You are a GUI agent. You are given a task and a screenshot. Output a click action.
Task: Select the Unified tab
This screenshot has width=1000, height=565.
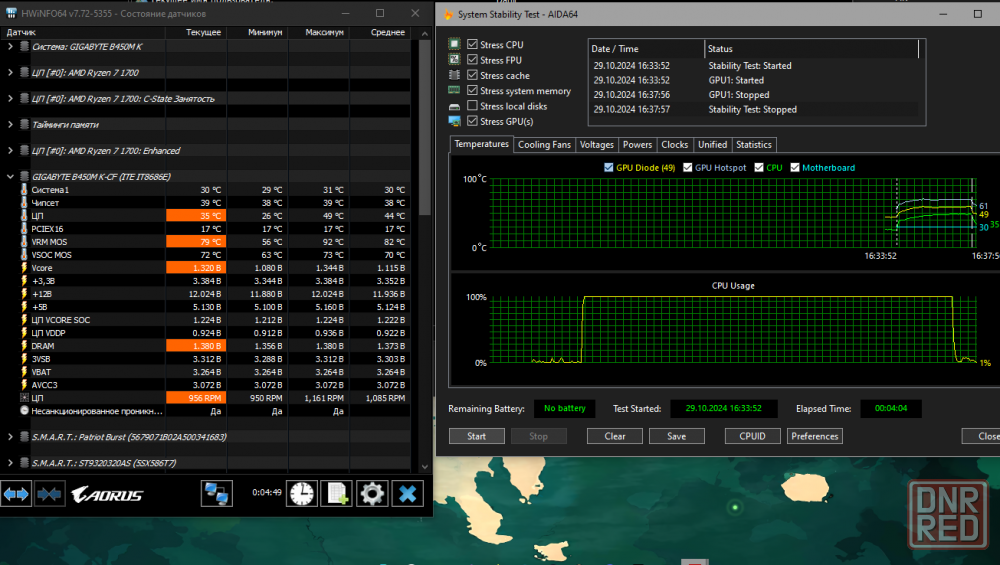coord(712,145)
